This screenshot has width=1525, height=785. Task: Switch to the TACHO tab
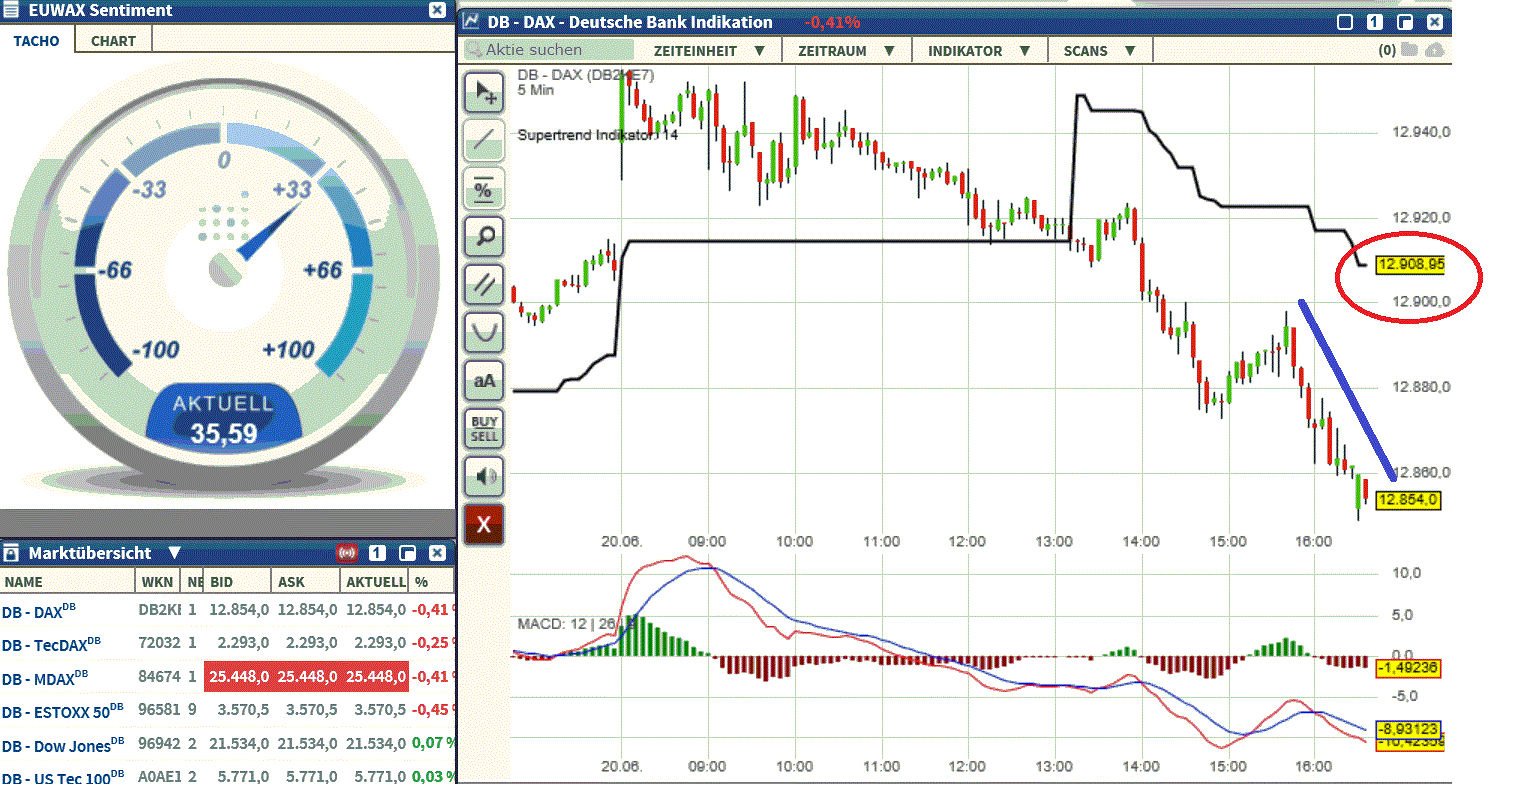click(37, 41)
